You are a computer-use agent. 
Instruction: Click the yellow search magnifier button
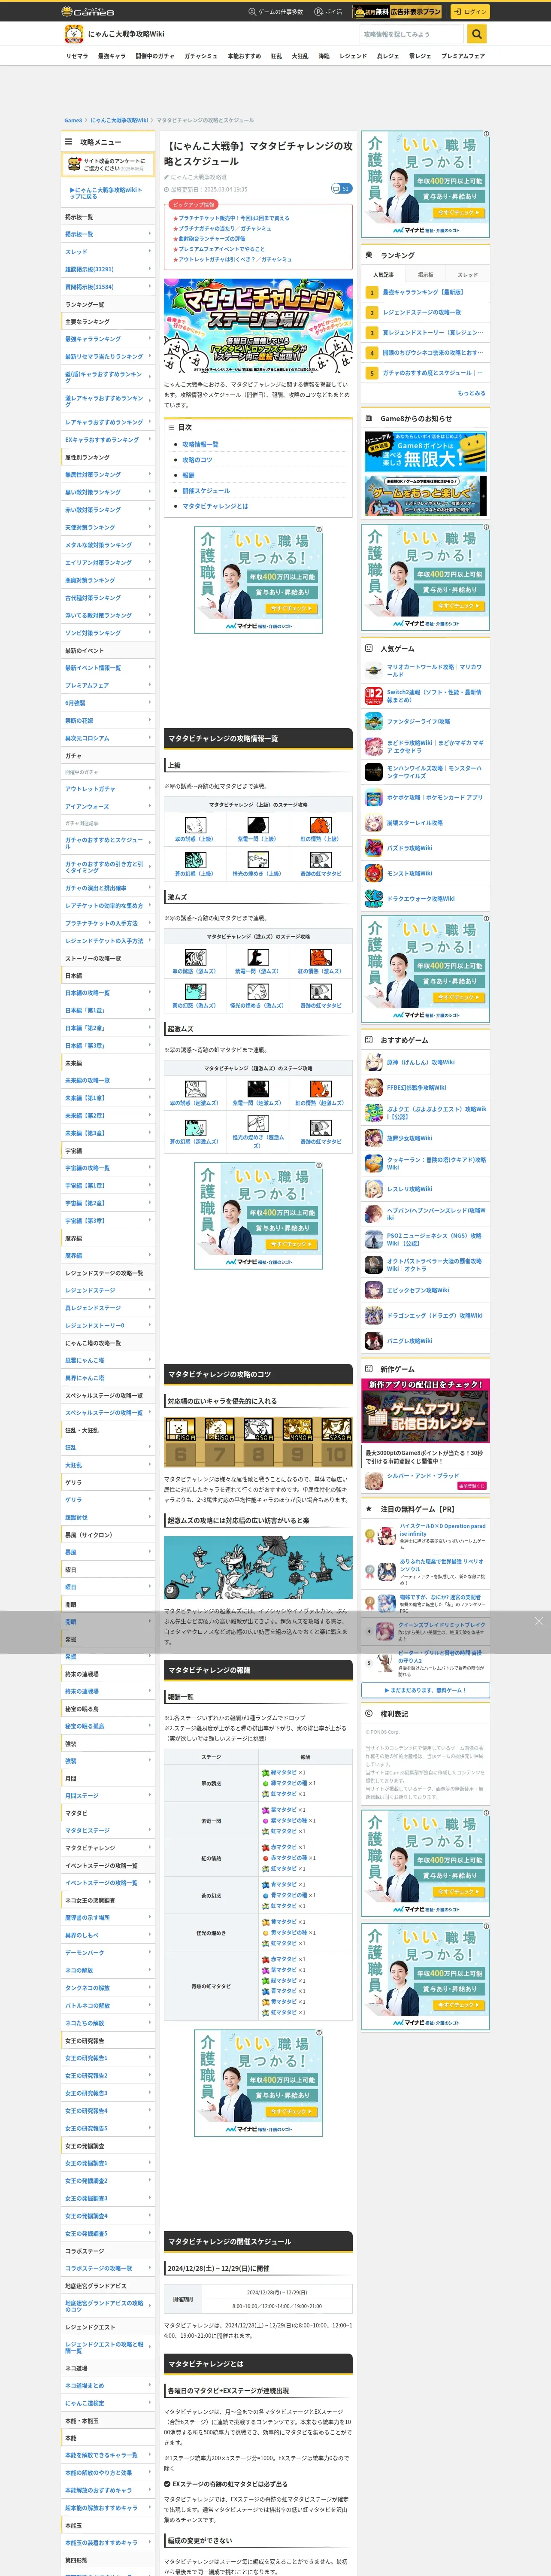[x=477, y=34]
